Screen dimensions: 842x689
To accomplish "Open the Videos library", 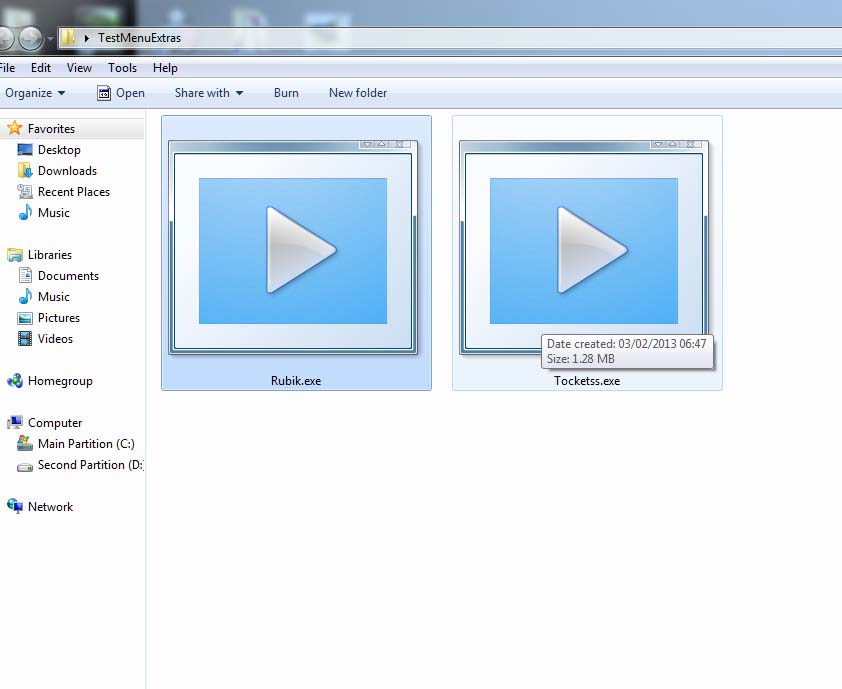I will [x=55, y=339].
